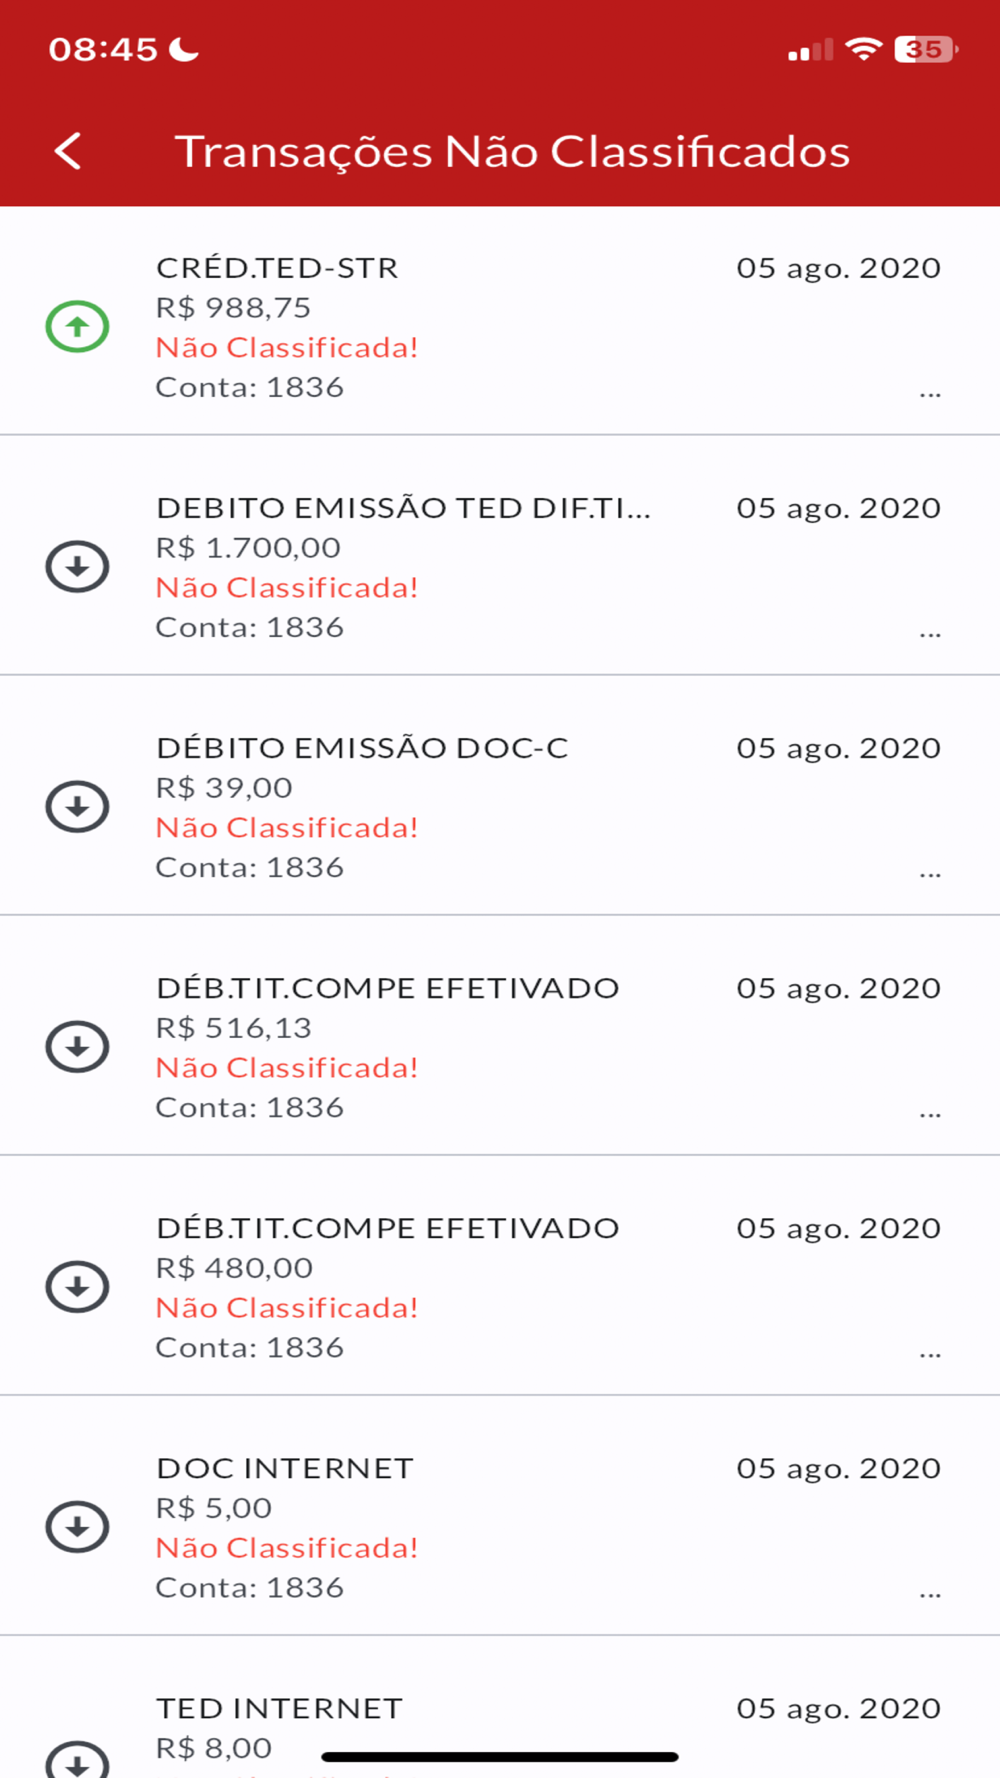
Task: Tap green credit arrow icon for CRÉD.TED-STR
Action: (77, 326)
